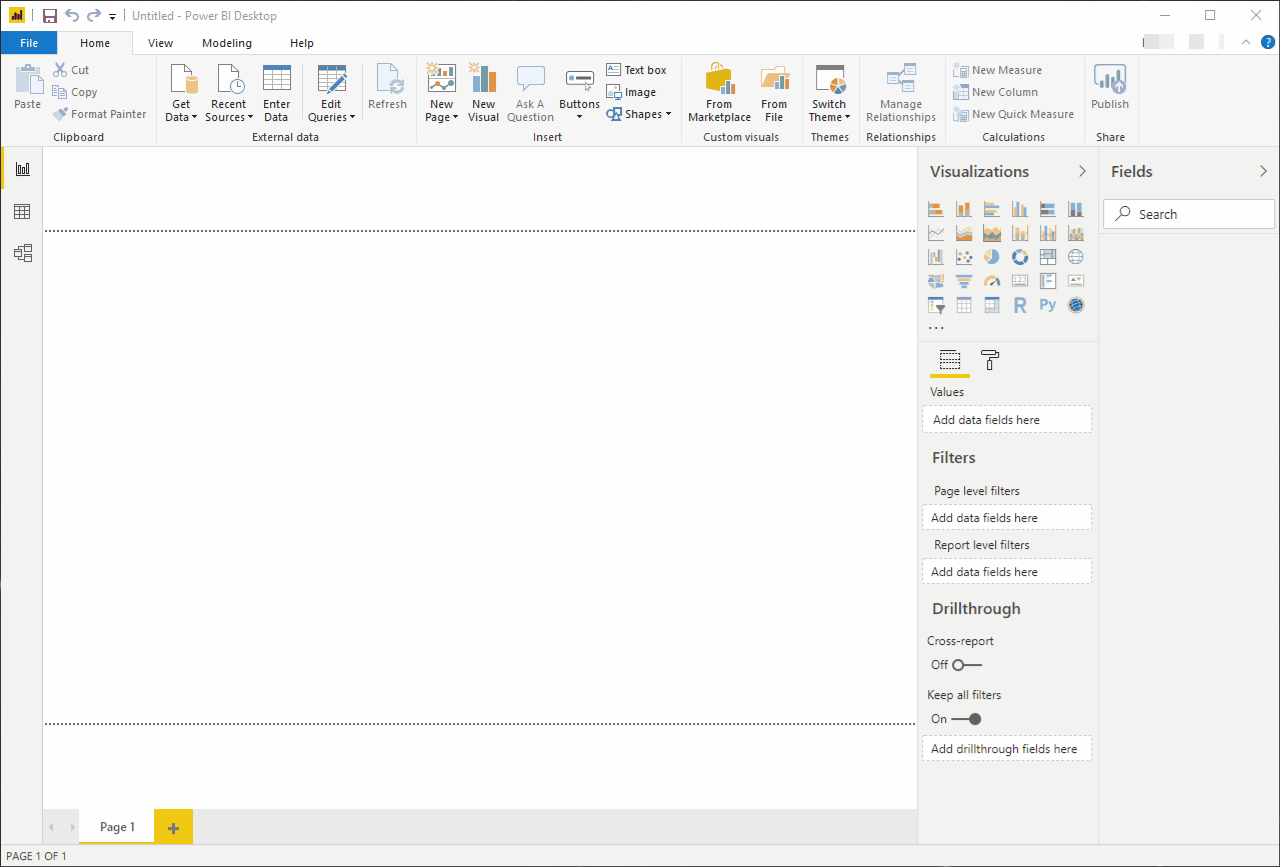
Task: Open the New Page dropdown
Action: [x=441, y=93]
